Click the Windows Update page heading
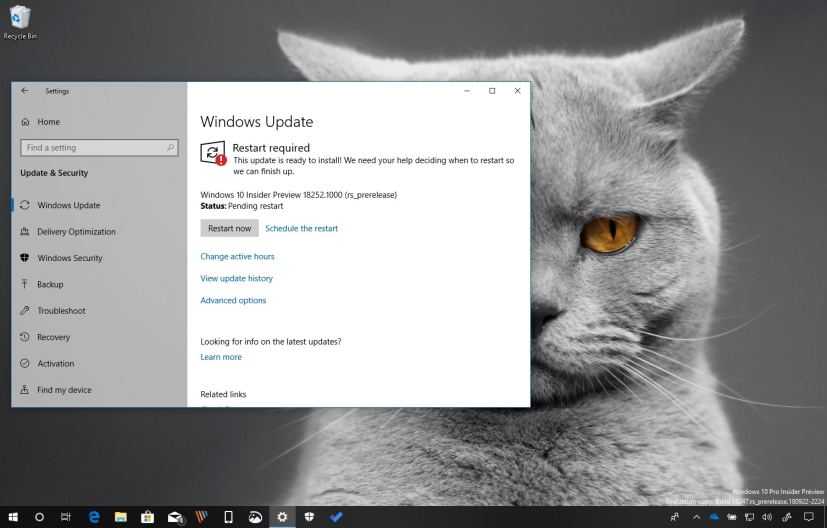 pyautogui.click(x=257, y=122)
